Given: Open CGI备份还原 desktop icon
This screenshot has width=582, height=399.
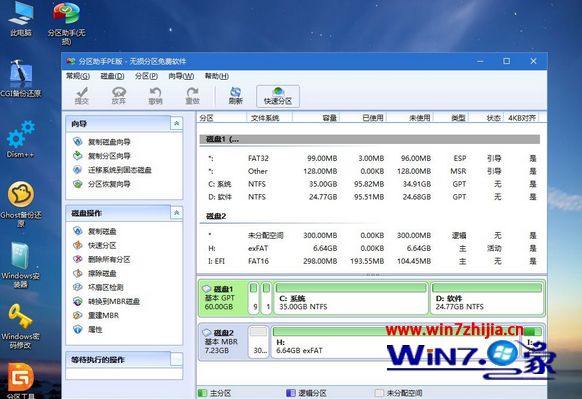Looking at the screenshot, I should click(21, 79).
